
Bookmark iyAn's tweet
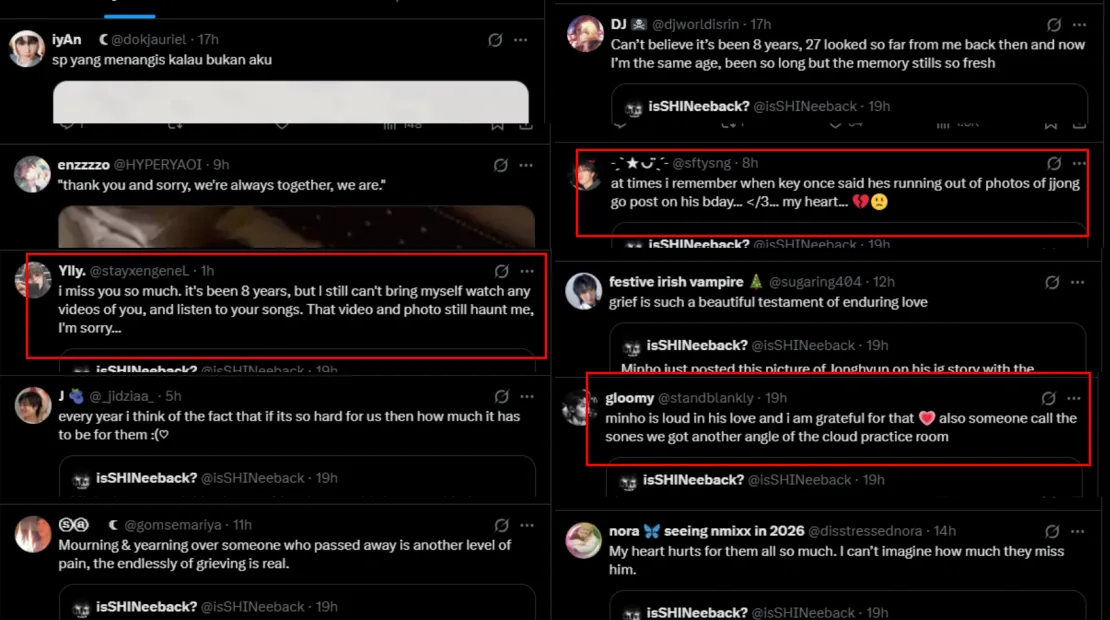click(x=498, y=125)
